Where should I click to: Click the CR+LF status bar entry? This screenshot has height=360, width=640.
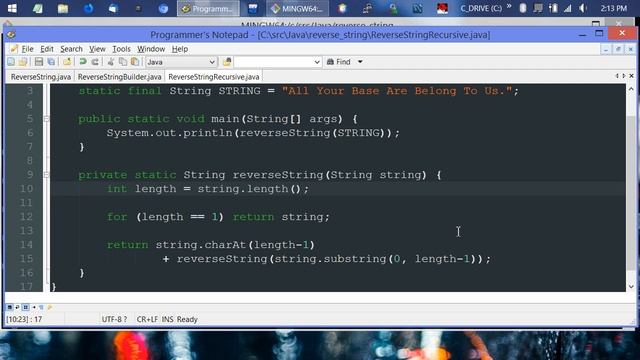pyautogui.click(x=147, y=319)
